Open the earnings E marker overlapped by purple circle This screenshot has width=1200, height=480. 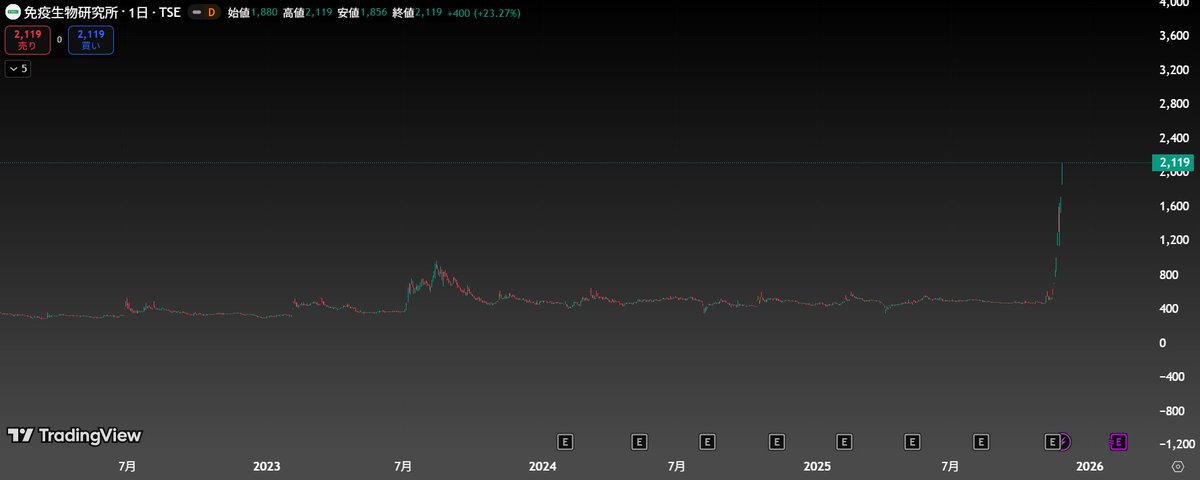(1051, 440)
